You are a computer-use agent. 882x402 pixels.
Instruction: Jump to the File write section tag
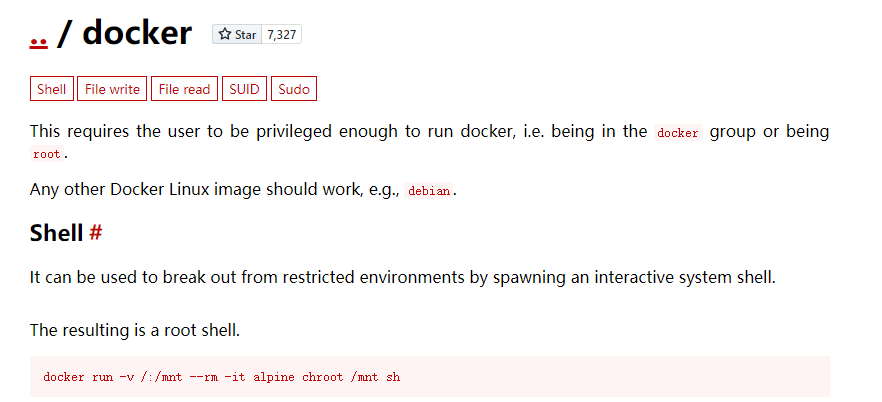pyautogui.click(x=112, y=89)
